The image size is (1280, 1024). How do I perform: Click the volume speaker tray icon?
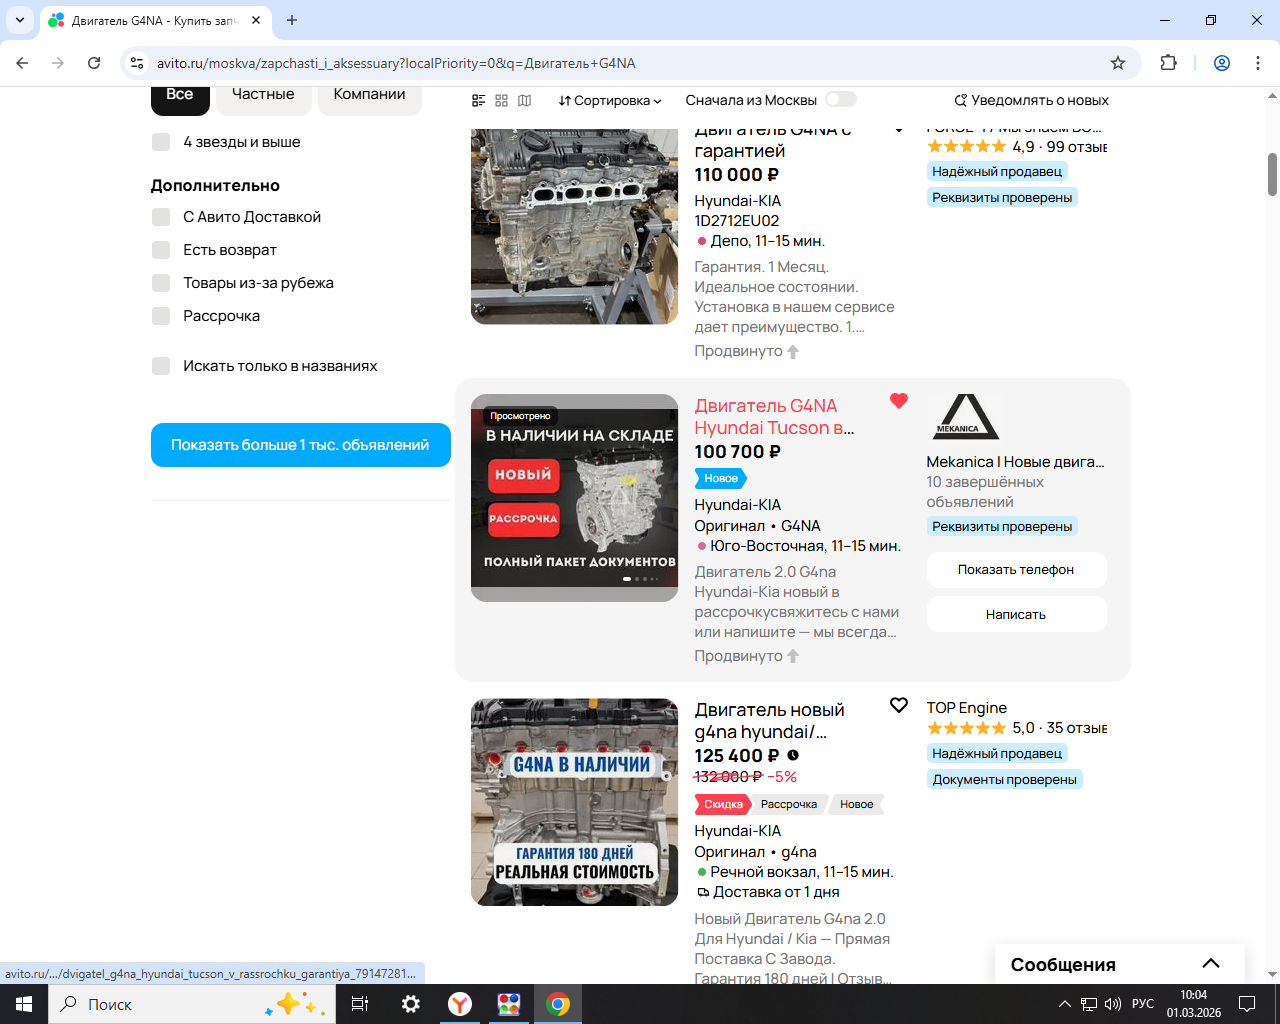point(1113,1004)
